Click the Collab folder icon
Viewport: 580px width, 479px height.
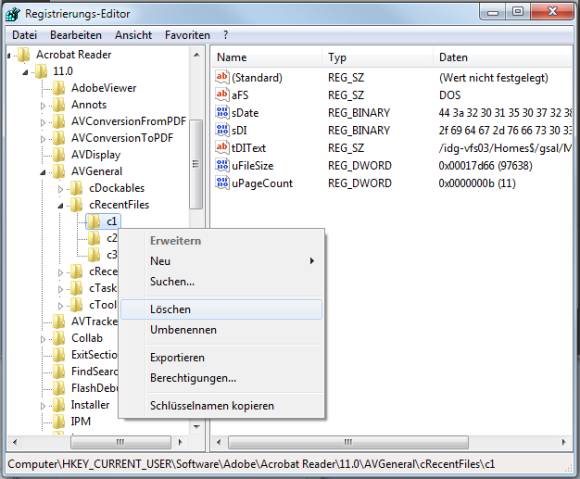(58, 338)
